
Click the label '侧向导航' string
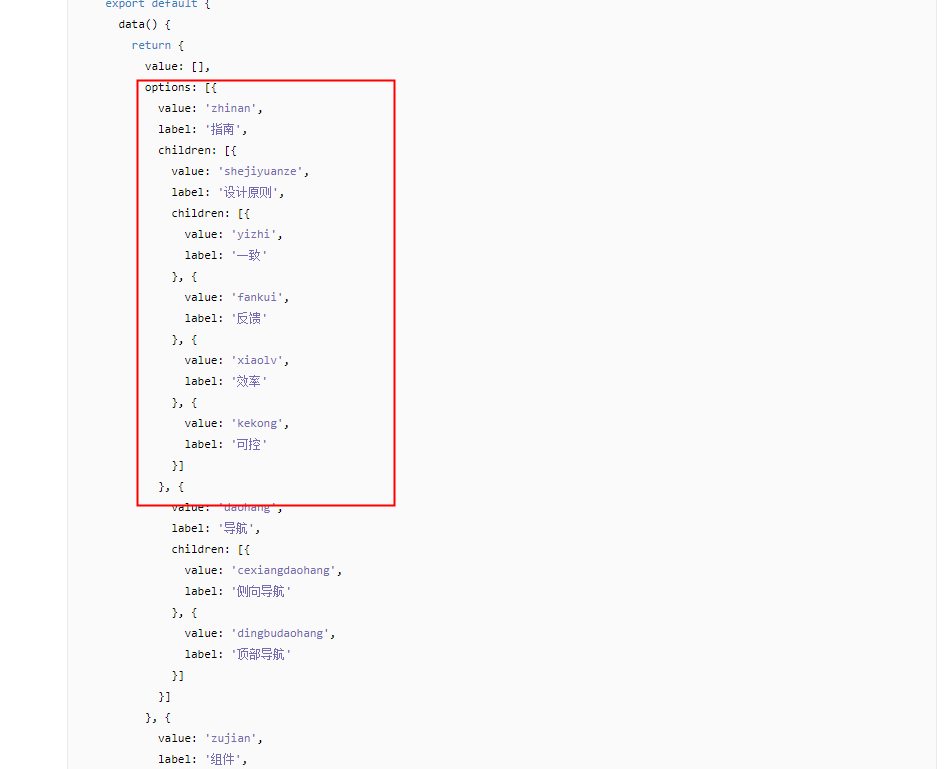pyautogui.click(x=261, y=592)
